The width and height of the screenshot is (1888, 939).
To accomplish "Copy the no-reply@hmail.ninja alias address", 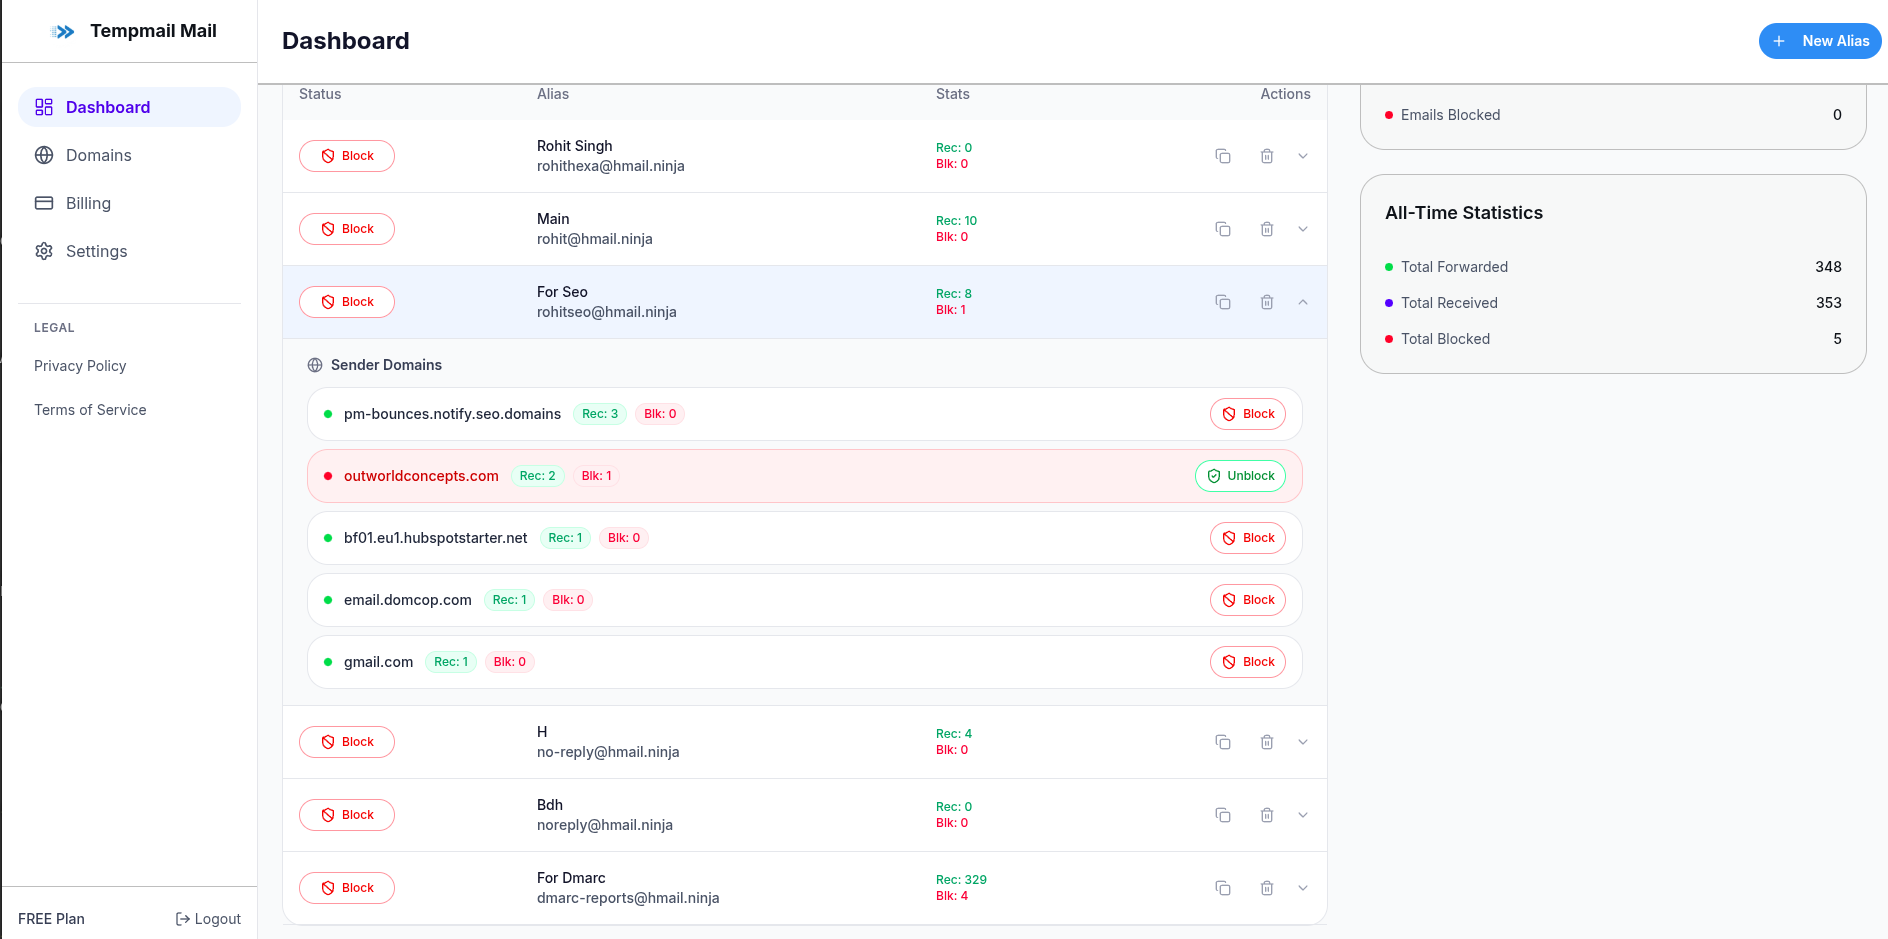I will [x=1222, y=742].
